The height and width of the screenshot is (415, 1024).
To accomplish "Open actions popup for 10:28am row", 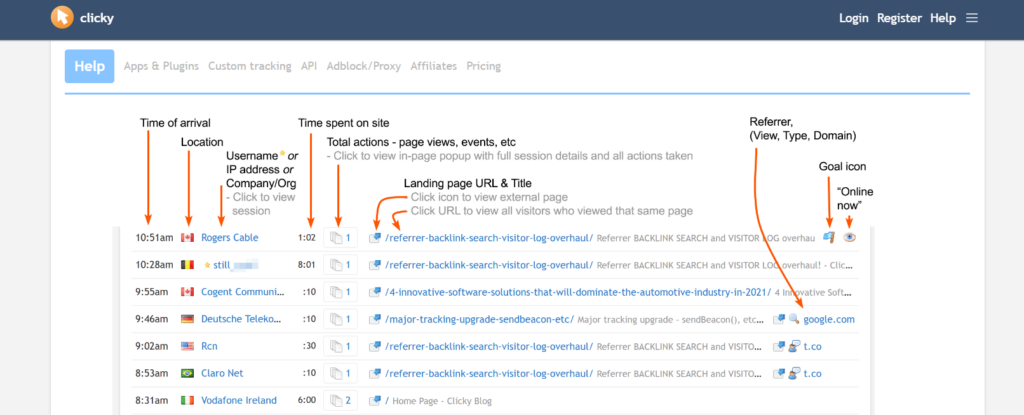I will coord(340,265).
